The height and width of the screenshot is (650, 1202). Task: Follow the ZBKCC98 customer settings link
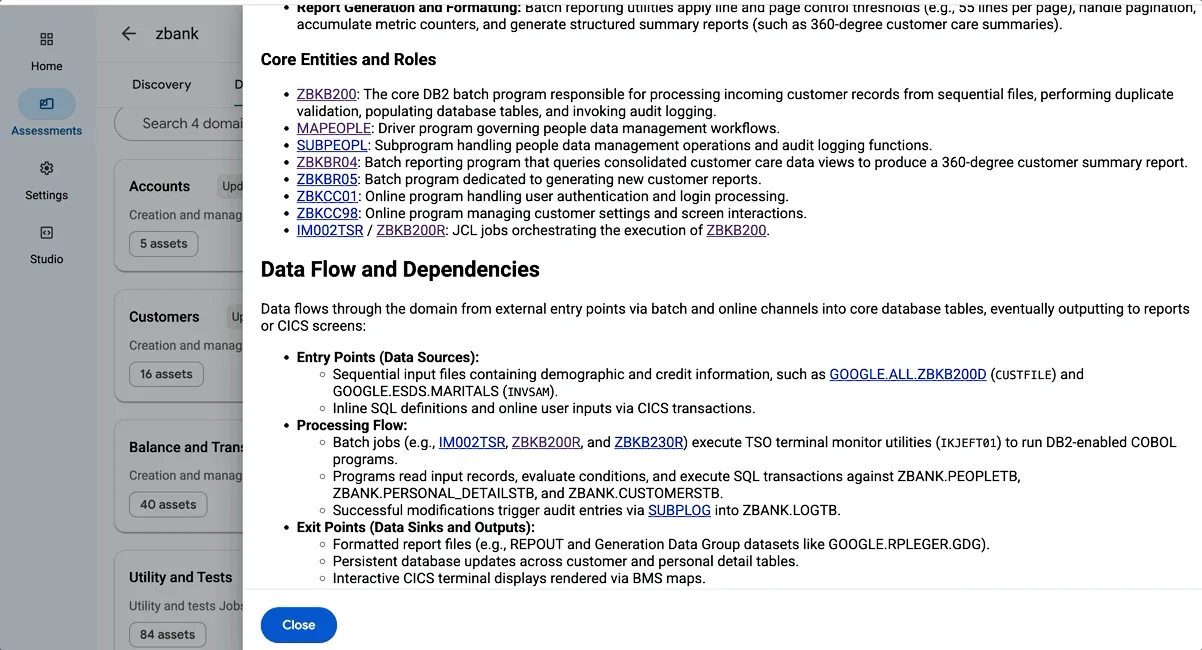pos(327,213)
